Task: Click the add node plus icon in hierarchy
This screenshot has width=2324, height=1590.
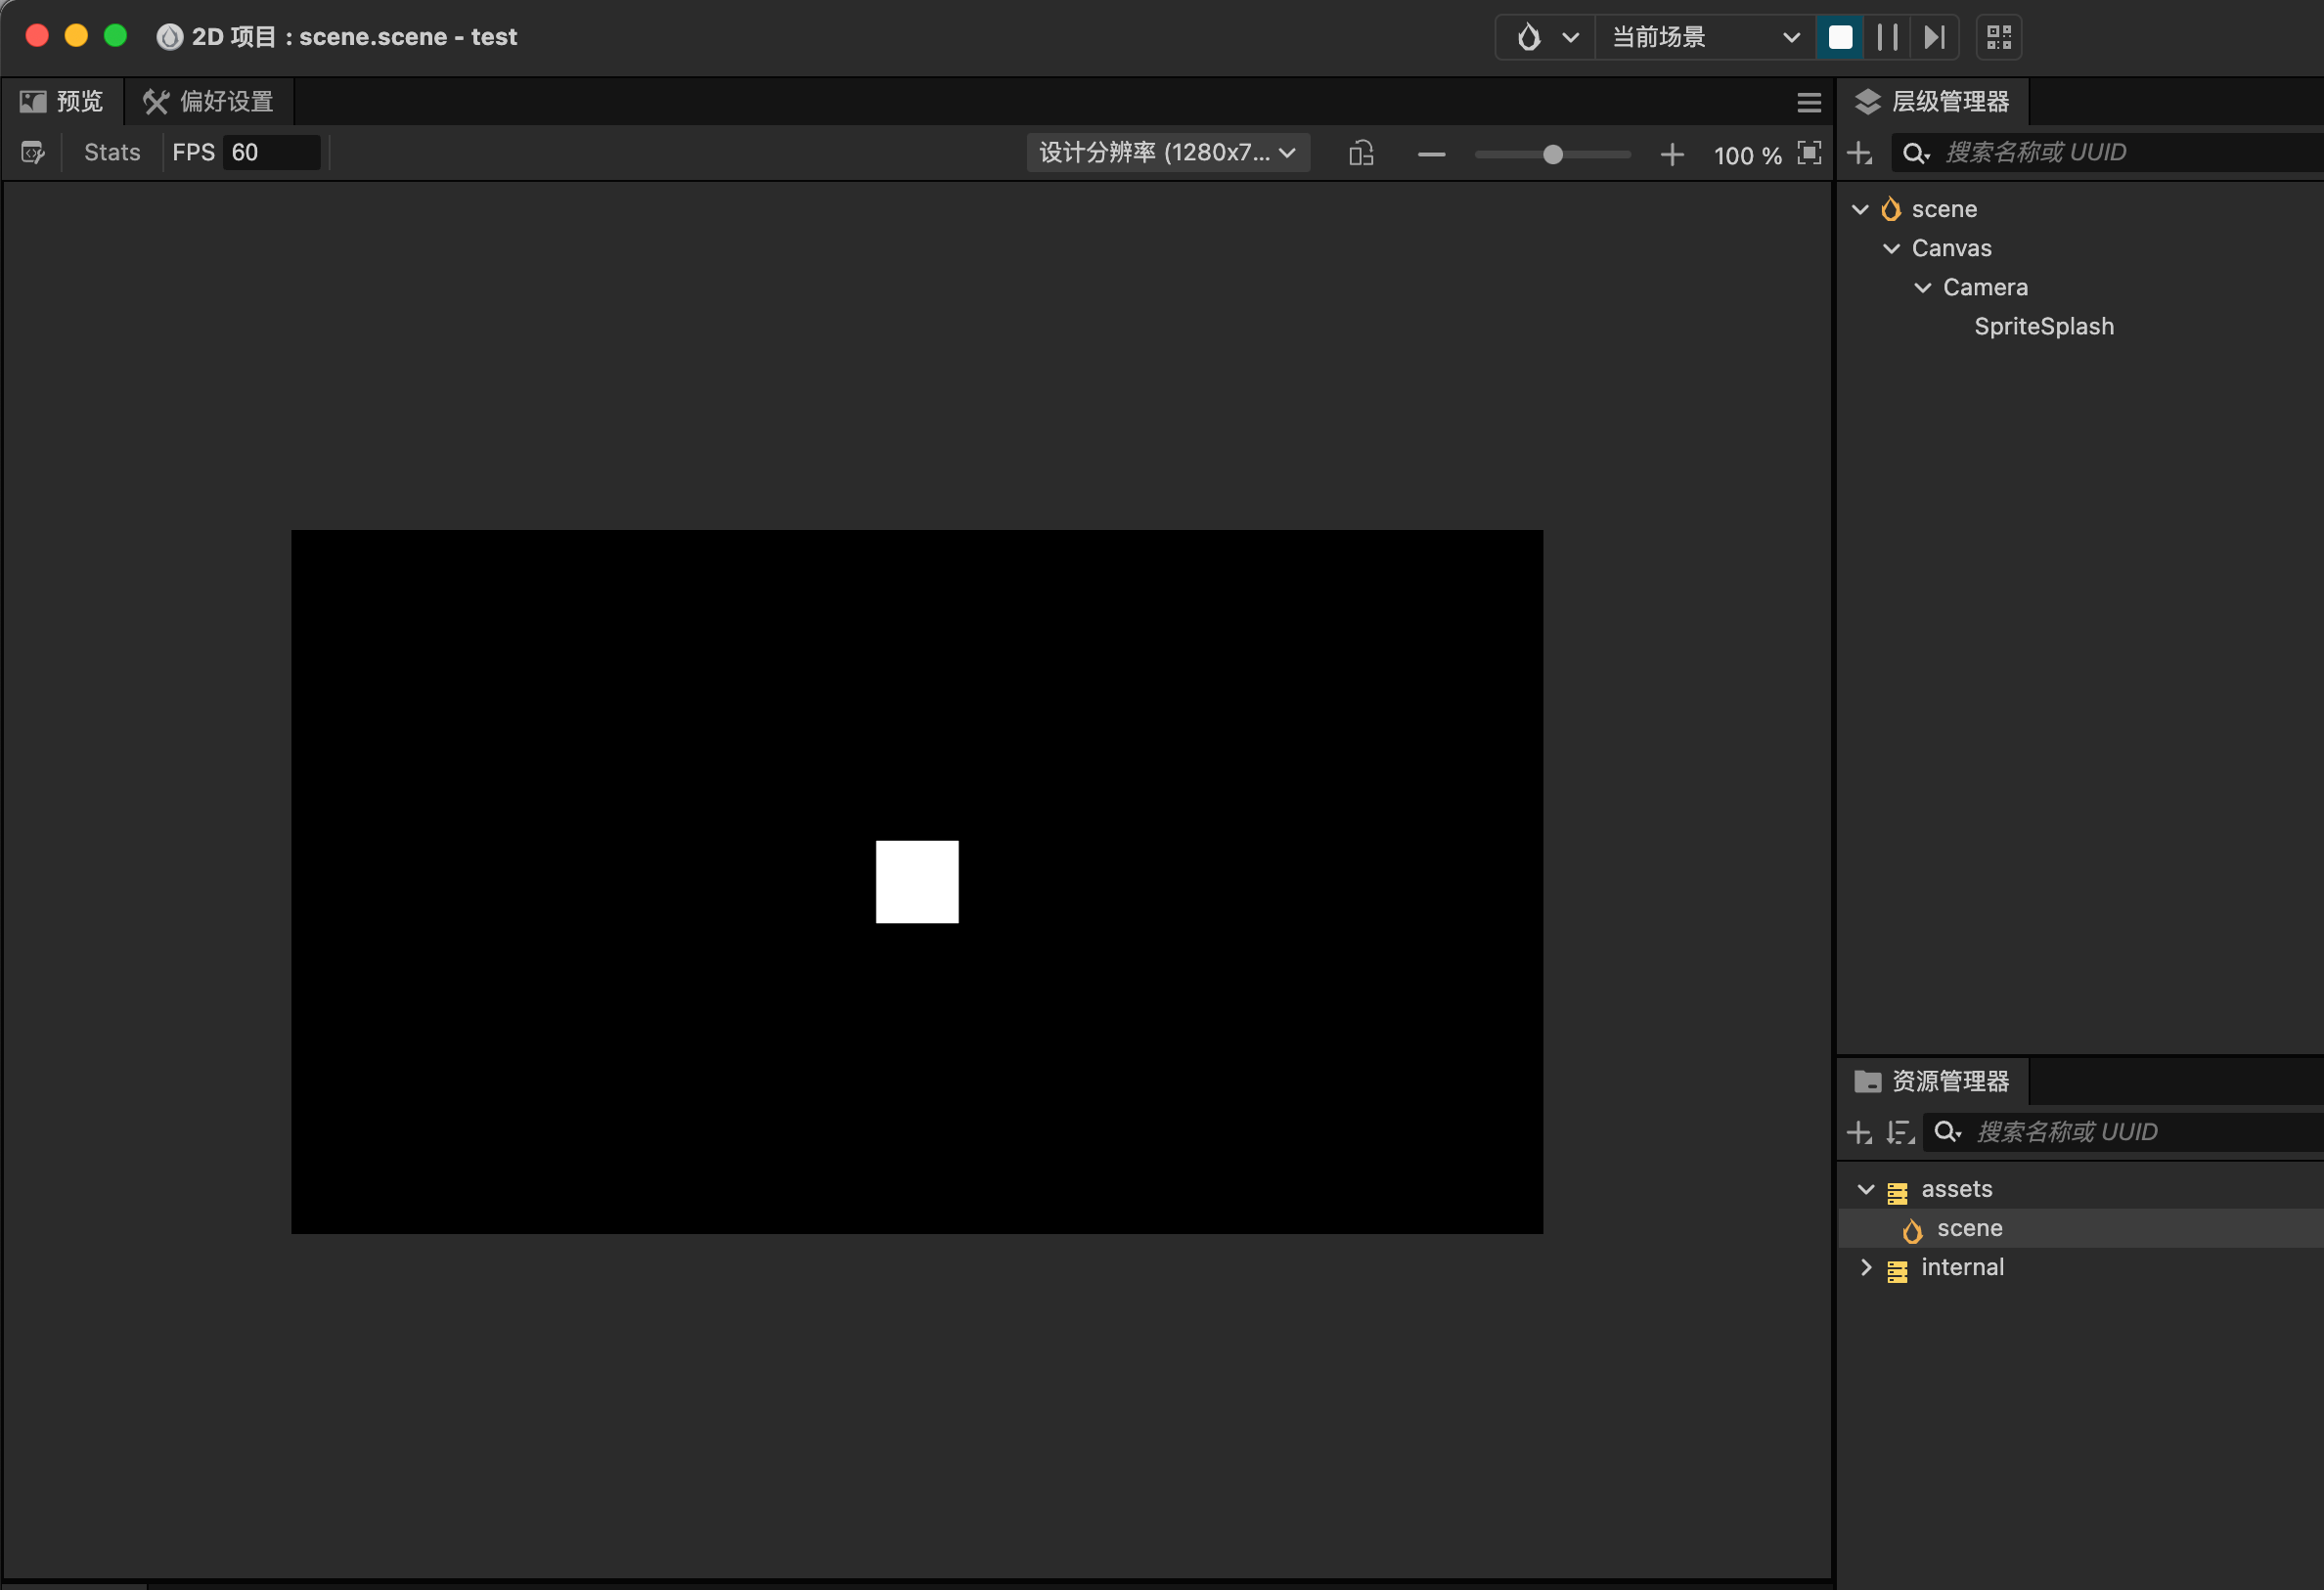Action: point(1859,153)
